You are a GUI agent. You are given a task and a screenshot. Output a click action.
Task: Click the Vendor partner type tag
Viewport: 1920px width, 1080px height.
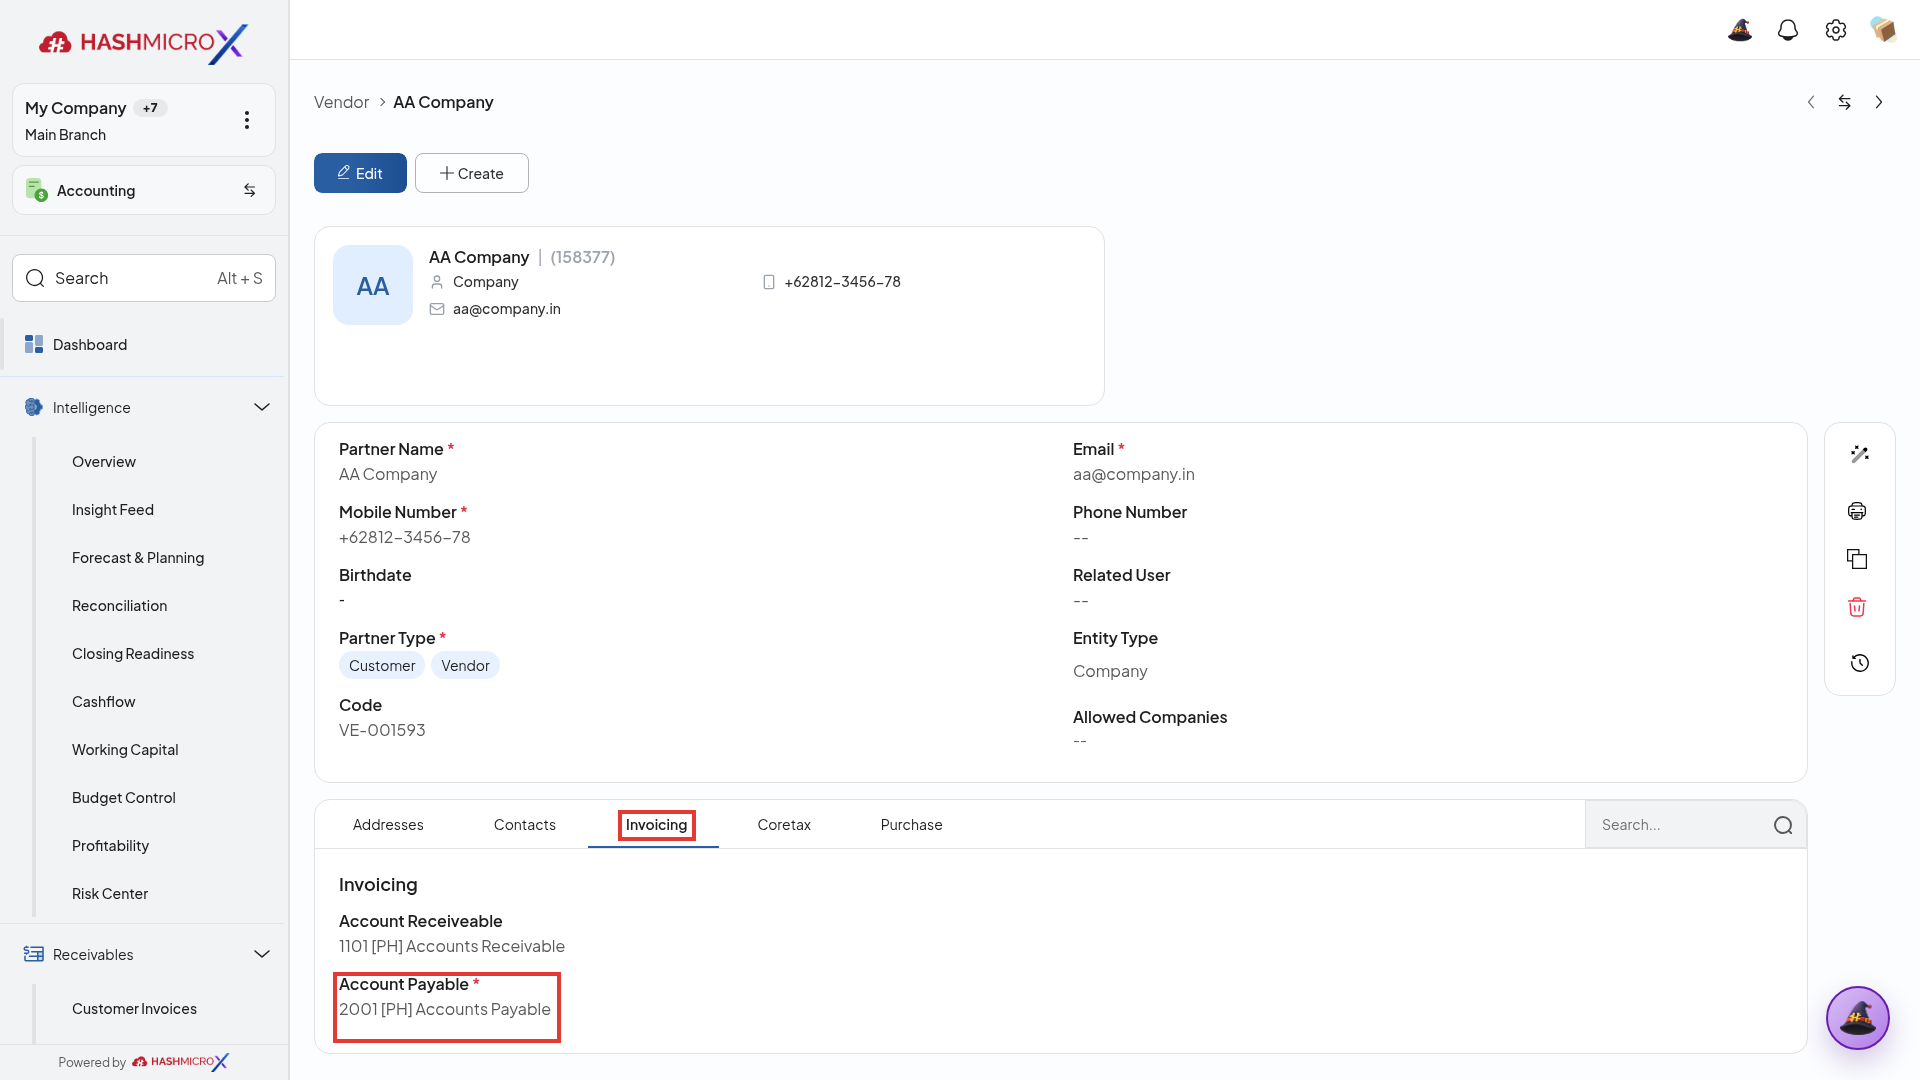click(x=465, y=666)
